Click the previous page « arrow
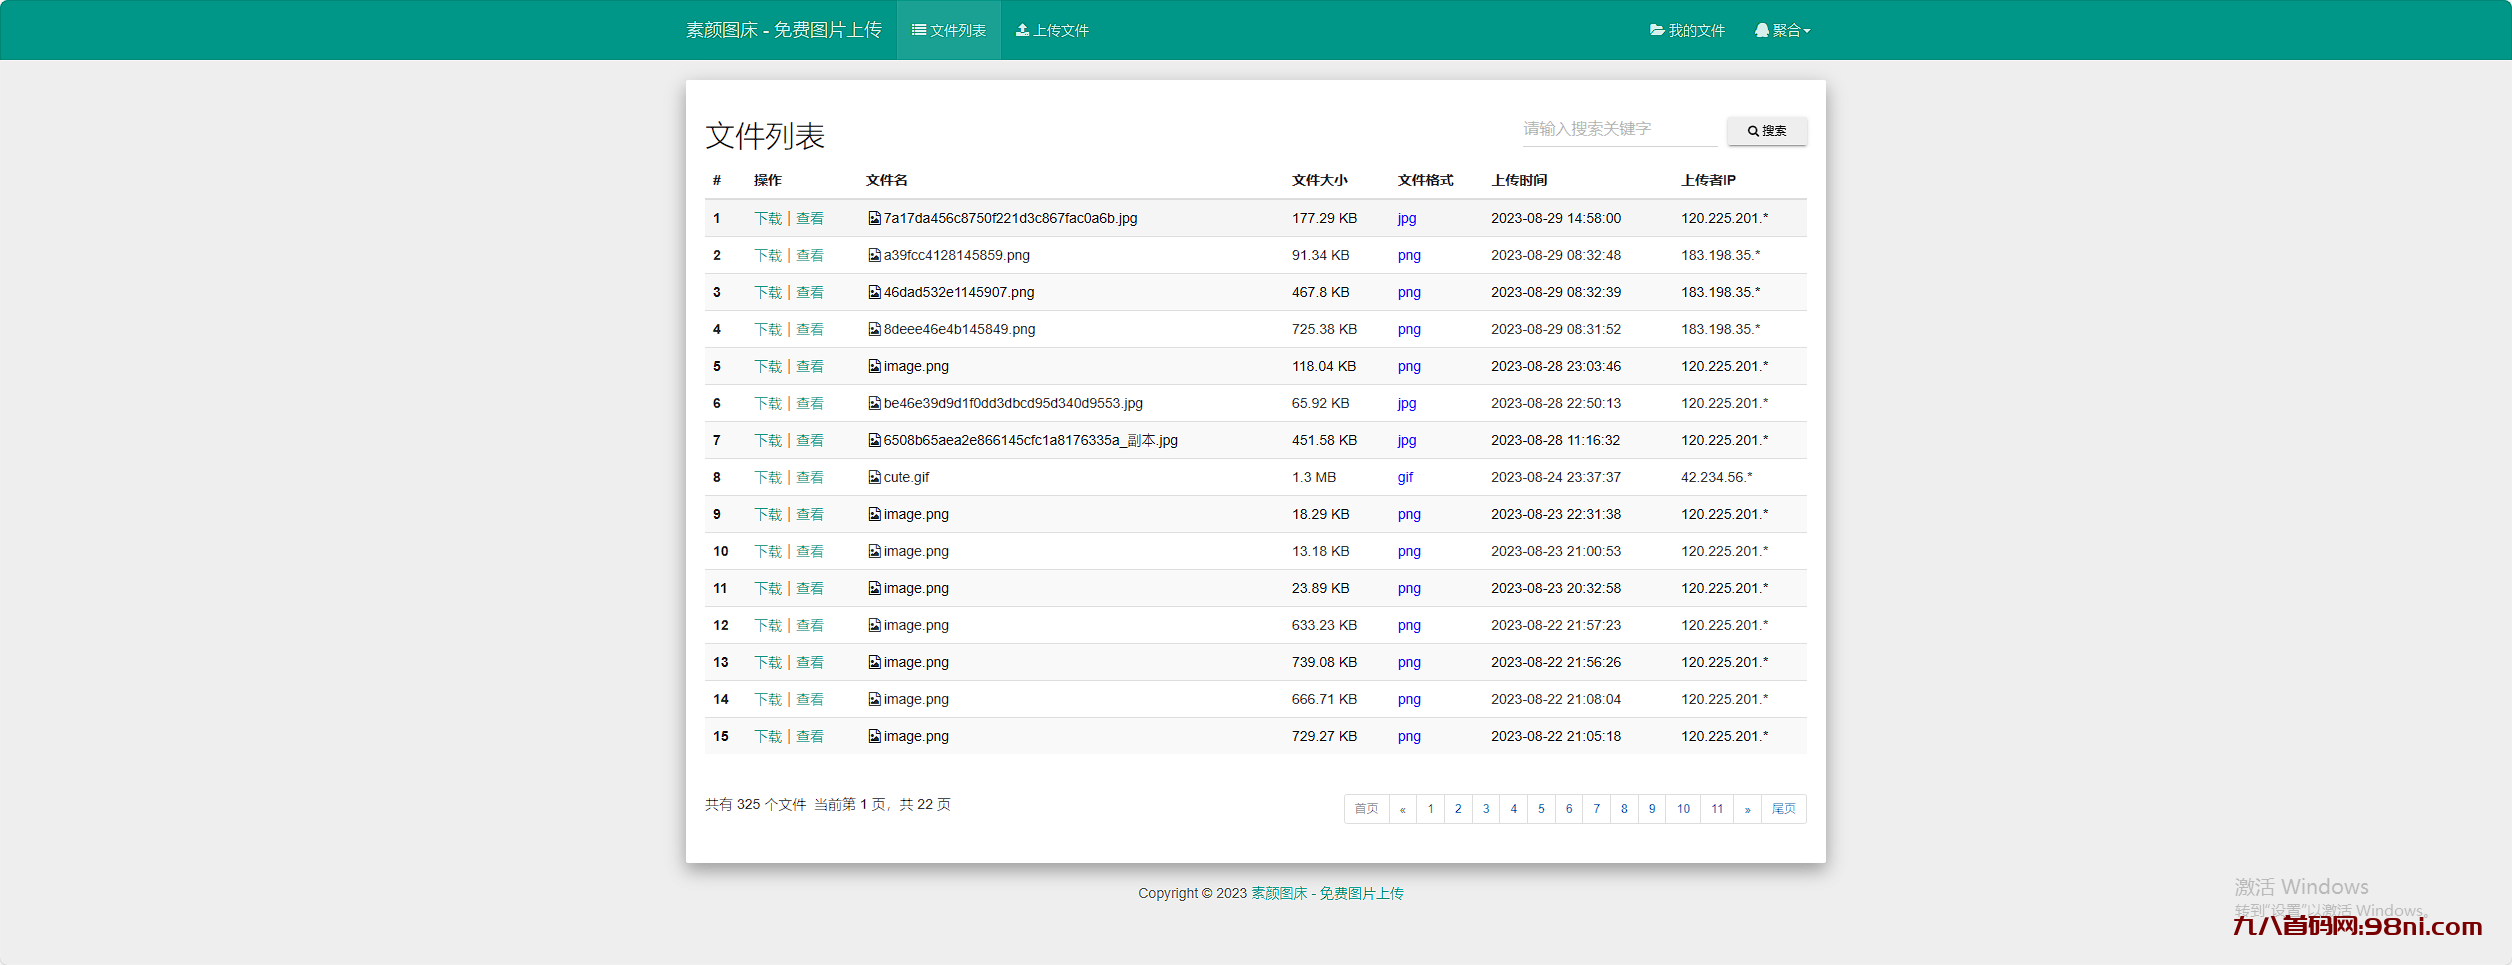Screen dimensions: 2512x965 point(1403,809)
